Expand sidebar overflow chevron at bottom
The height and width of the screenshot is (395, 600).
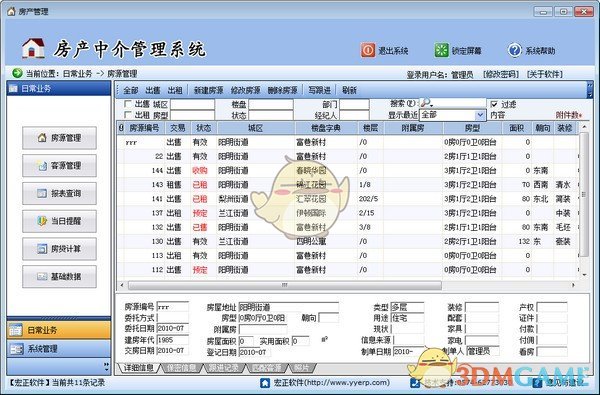pyautogui.click(x=106, y=367)
